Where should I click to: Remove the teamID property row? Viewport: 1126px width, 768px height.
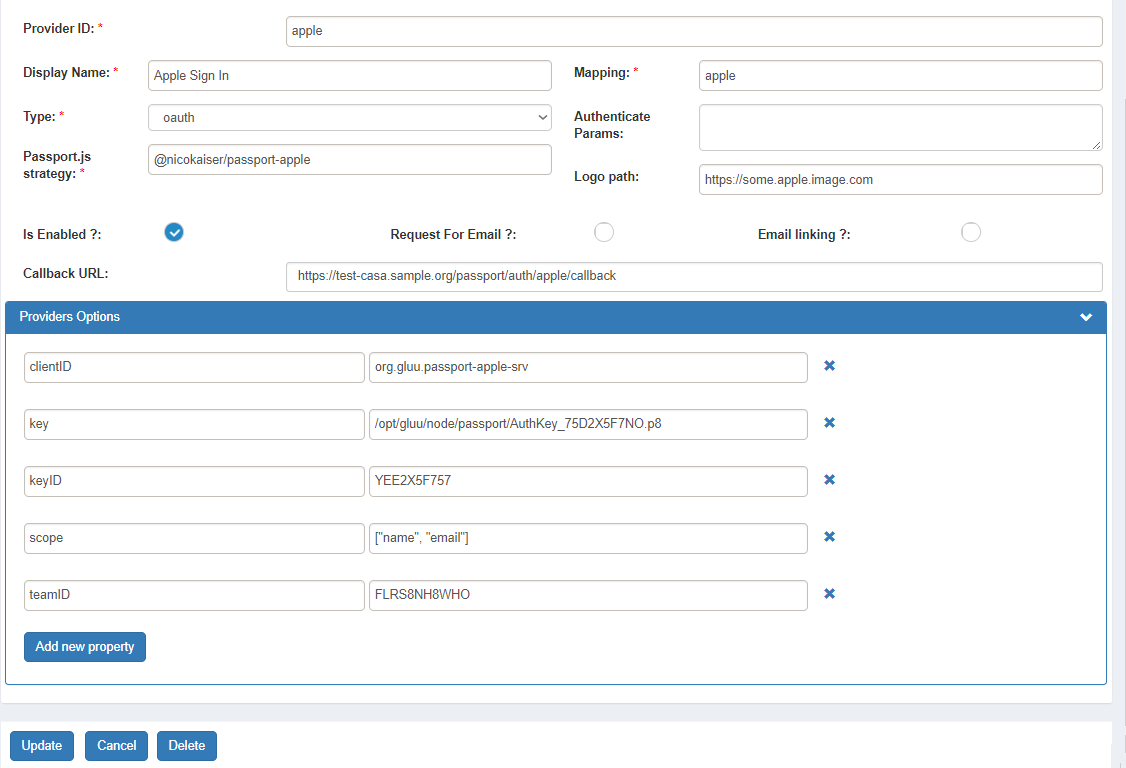coord(829,594)
